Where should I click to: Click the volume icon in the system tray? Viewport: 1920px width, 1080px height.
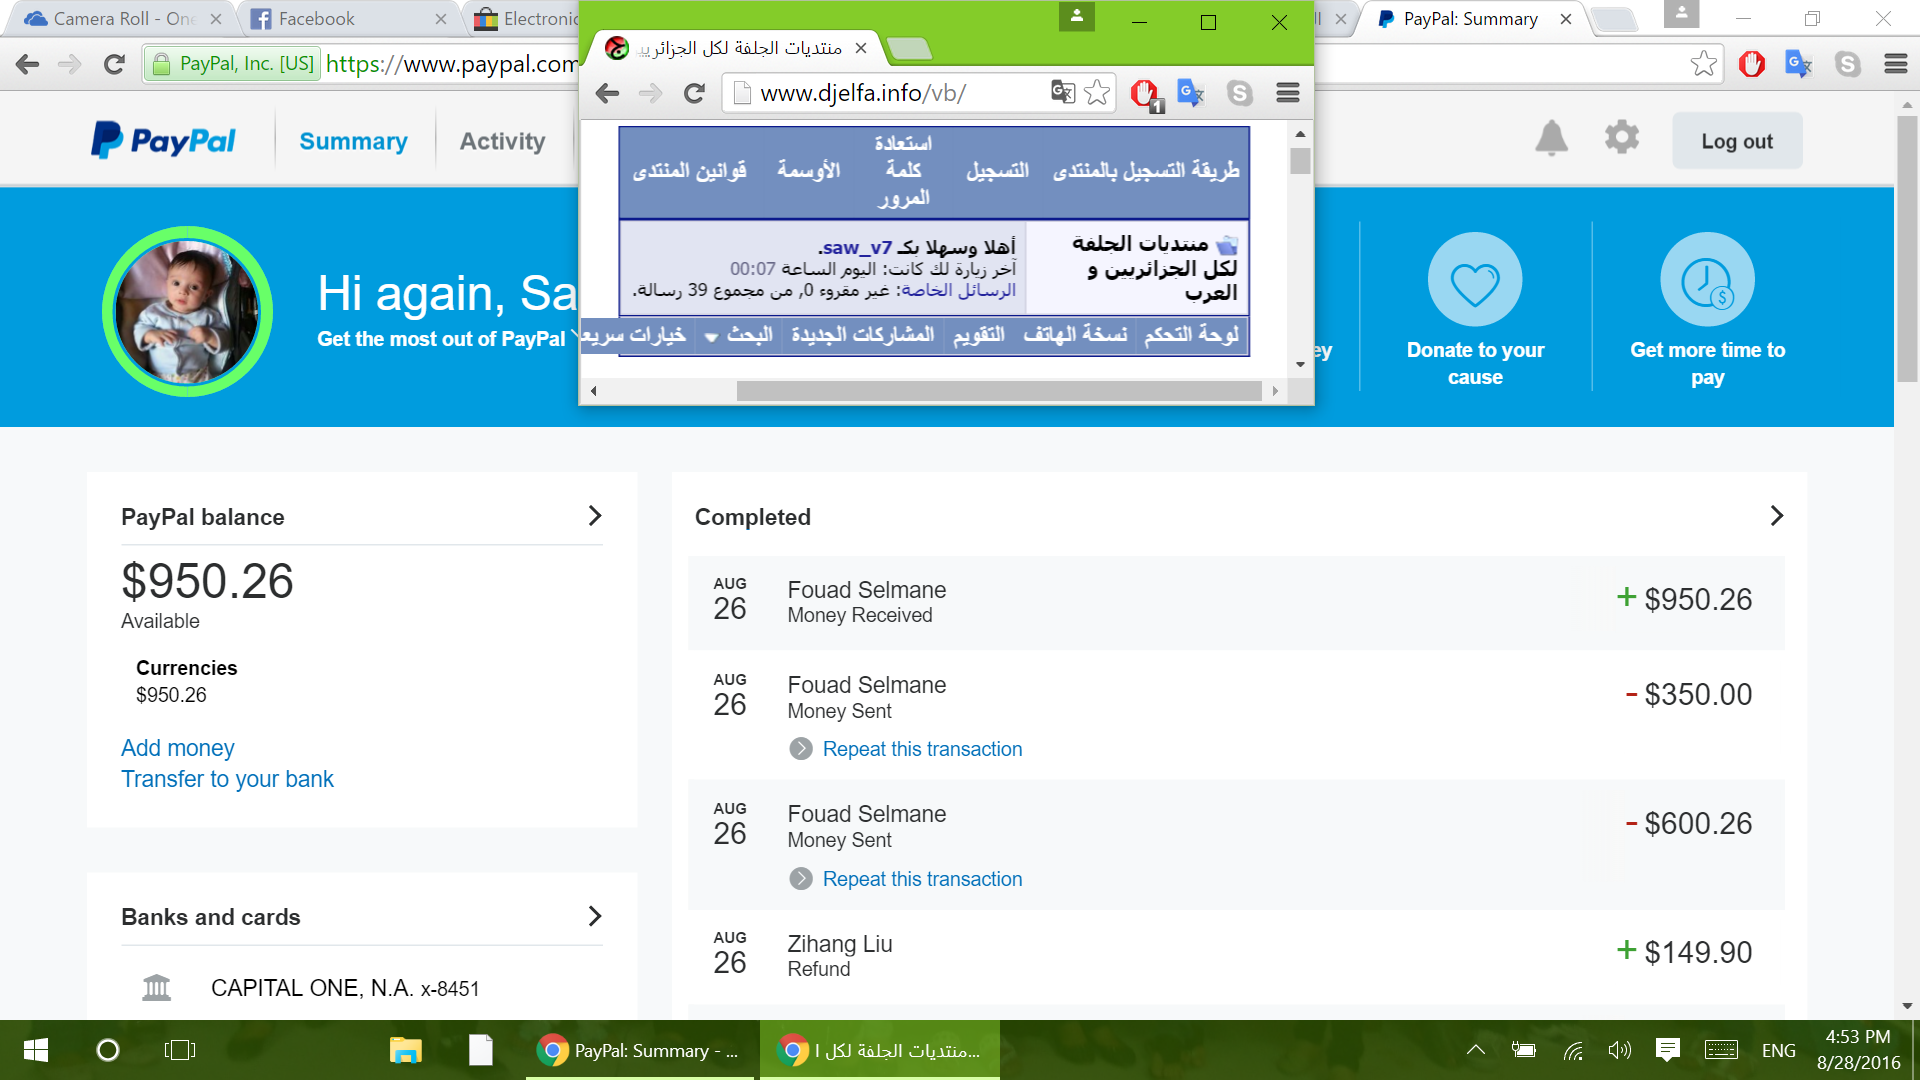click(1619, 1050)
